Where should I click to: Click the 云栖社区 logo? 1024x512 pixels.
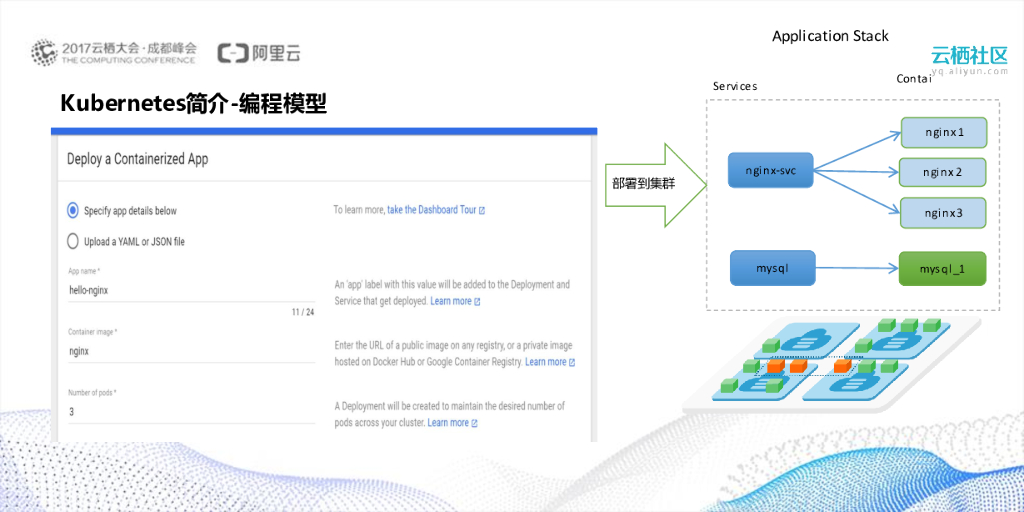[x=970, y=55]
